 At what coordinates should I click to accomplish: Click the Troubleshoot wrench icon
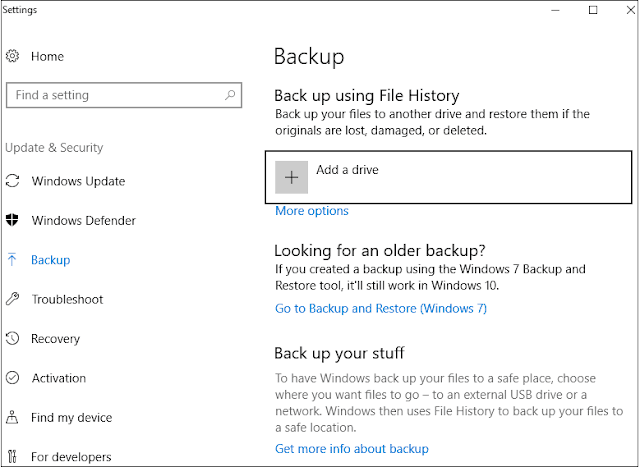tap(12, 299)
